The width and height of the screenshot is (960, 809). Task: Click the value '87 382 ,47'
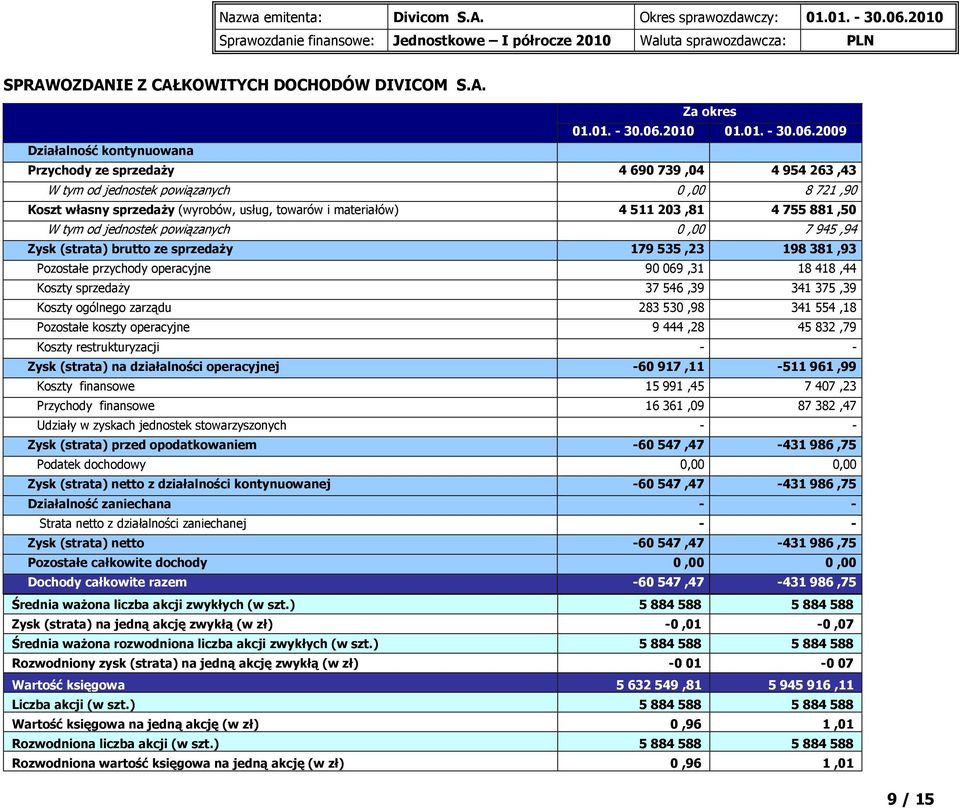pos(827,405)
